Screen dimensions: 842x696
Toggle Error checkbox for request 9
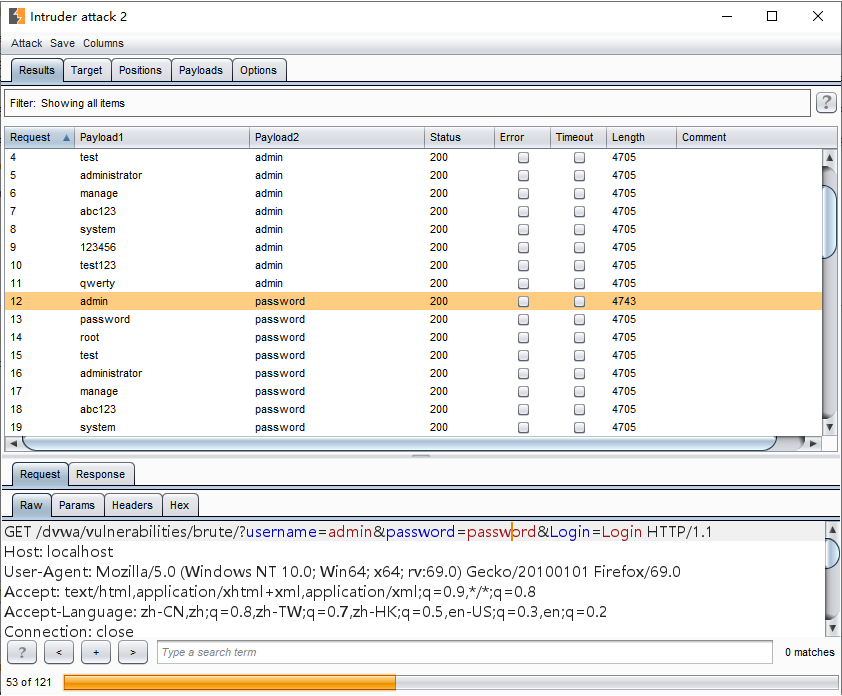523,248
